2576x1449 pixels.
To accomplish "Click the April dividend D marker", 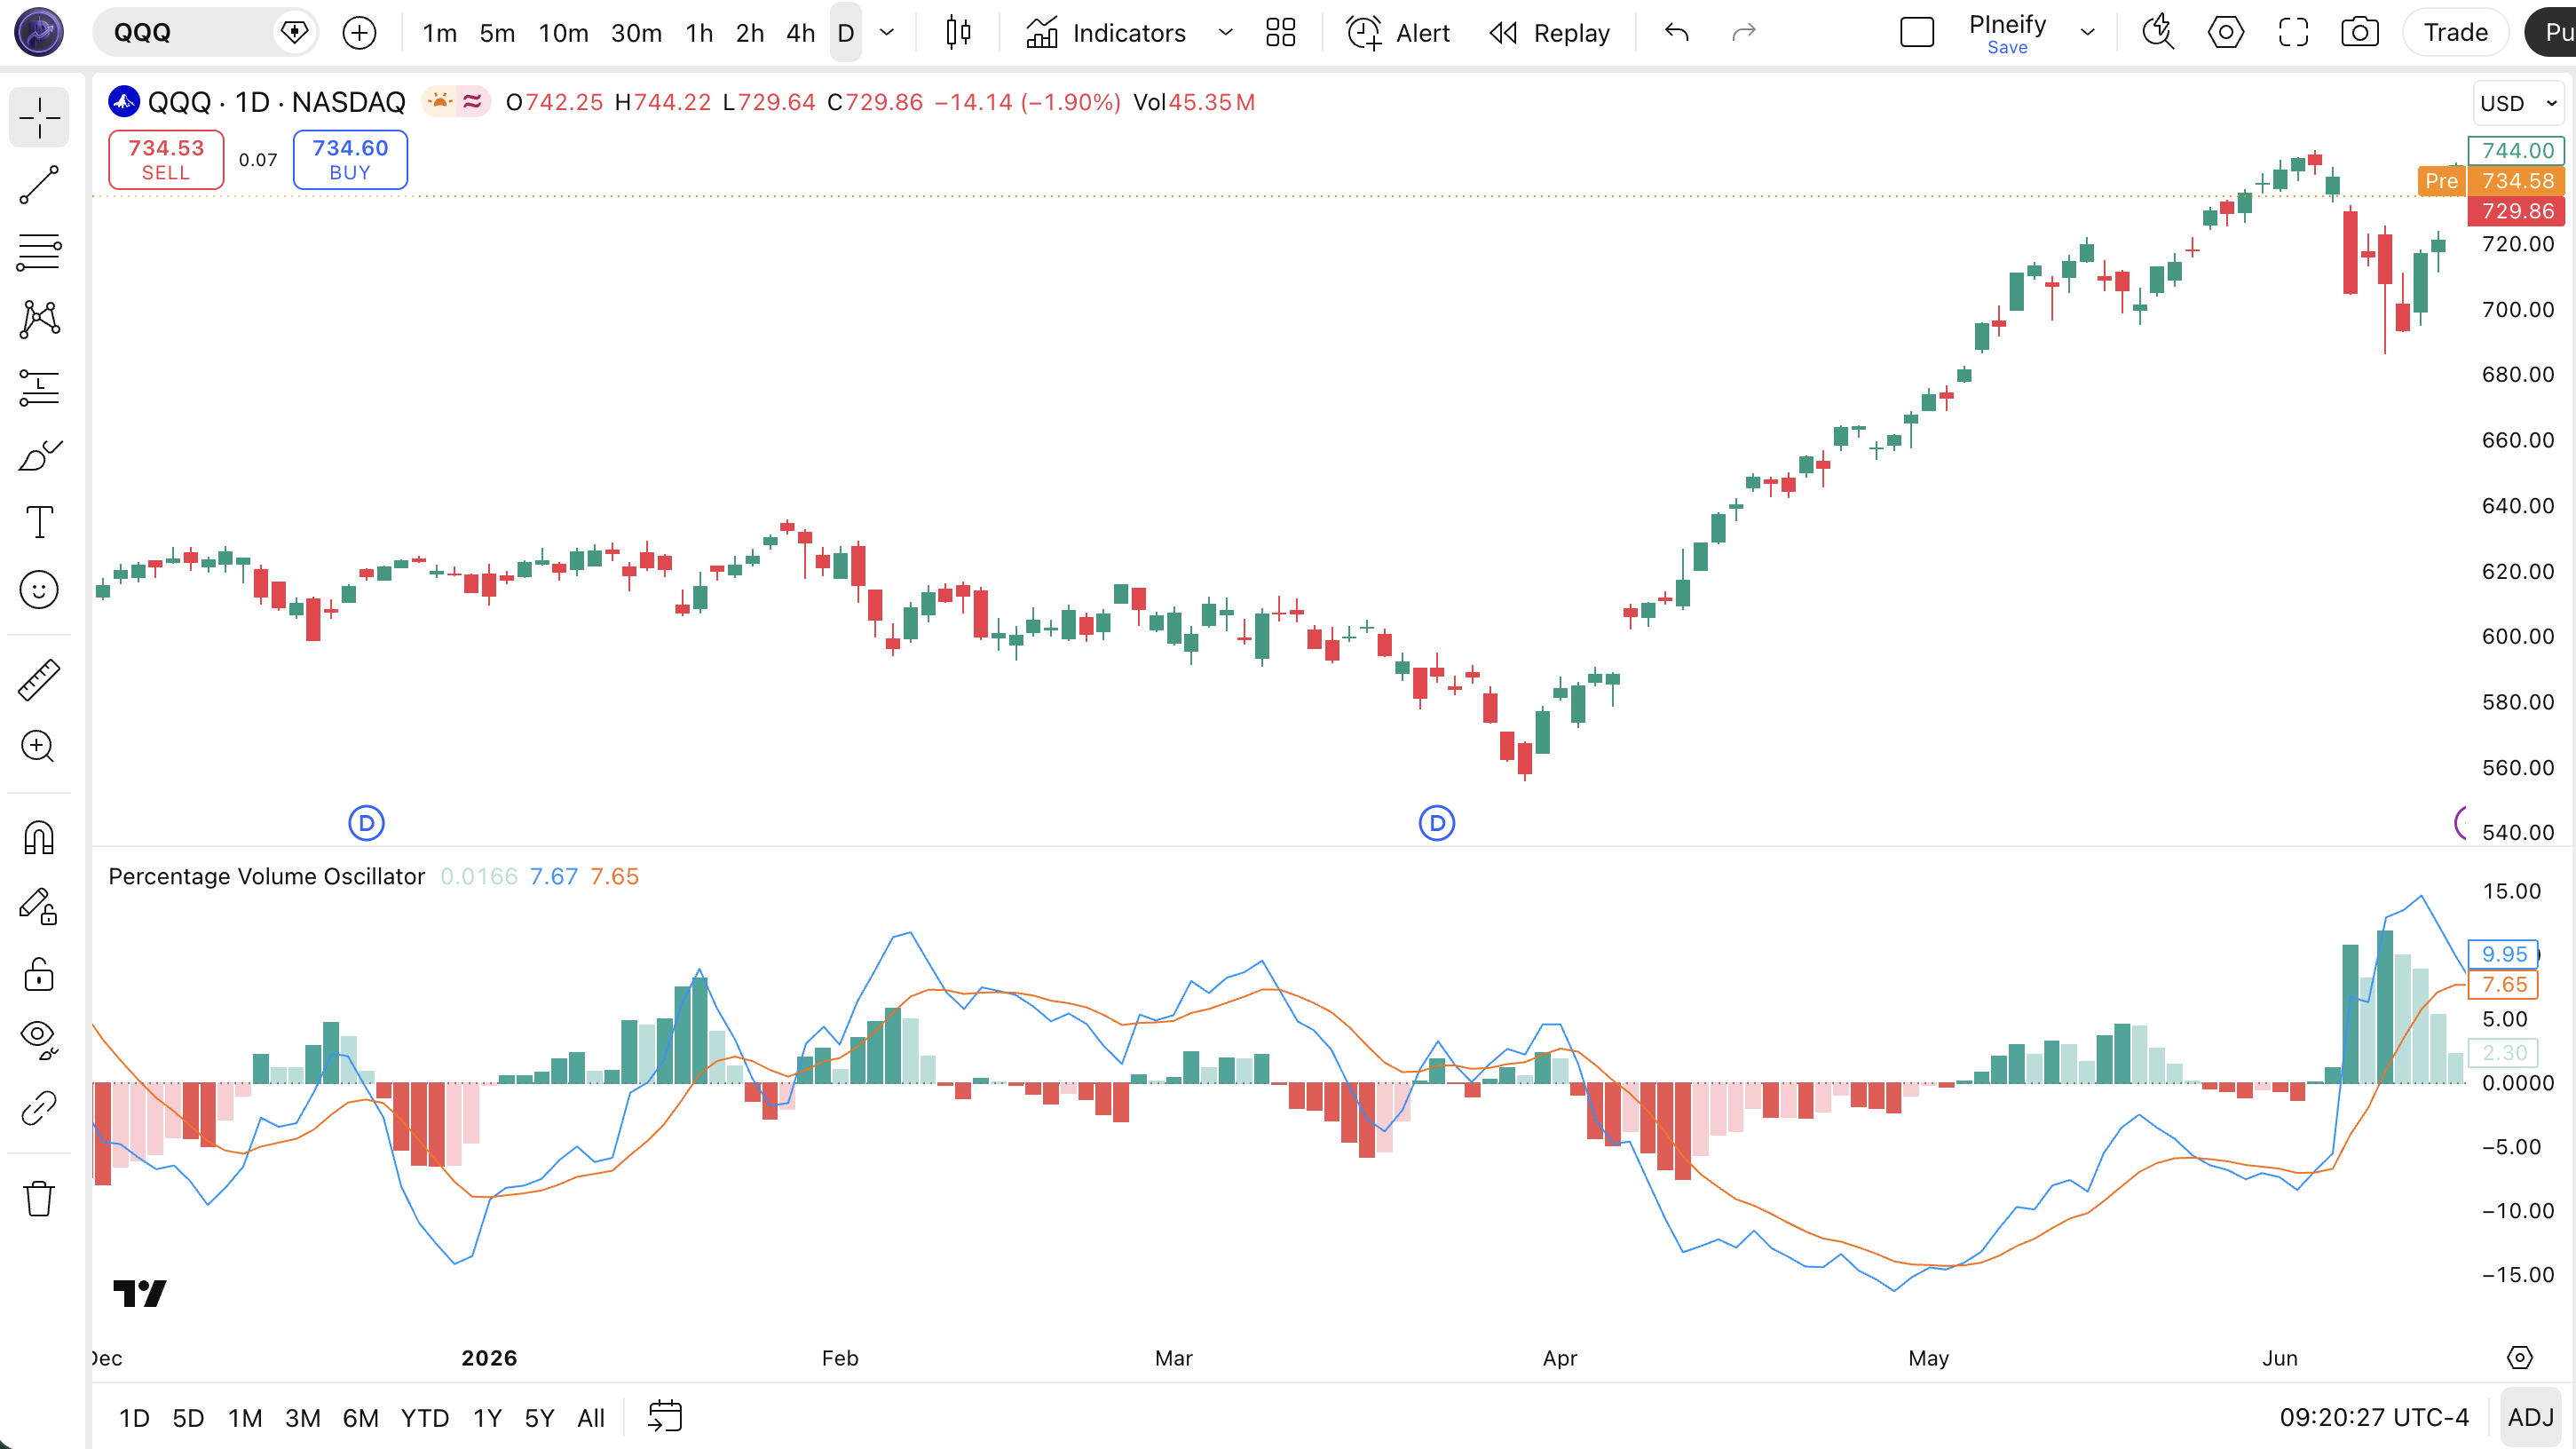I will (1437, 823).
